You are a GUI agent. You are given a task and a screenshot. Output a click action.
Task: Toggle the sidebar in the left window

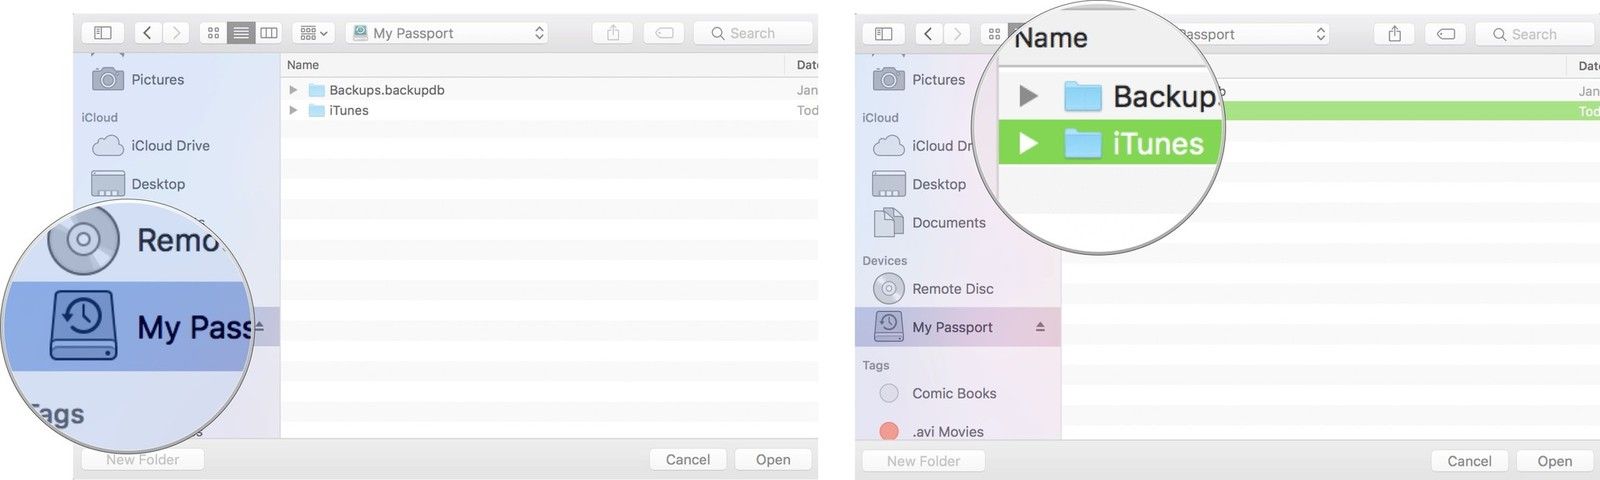[103, 33]
